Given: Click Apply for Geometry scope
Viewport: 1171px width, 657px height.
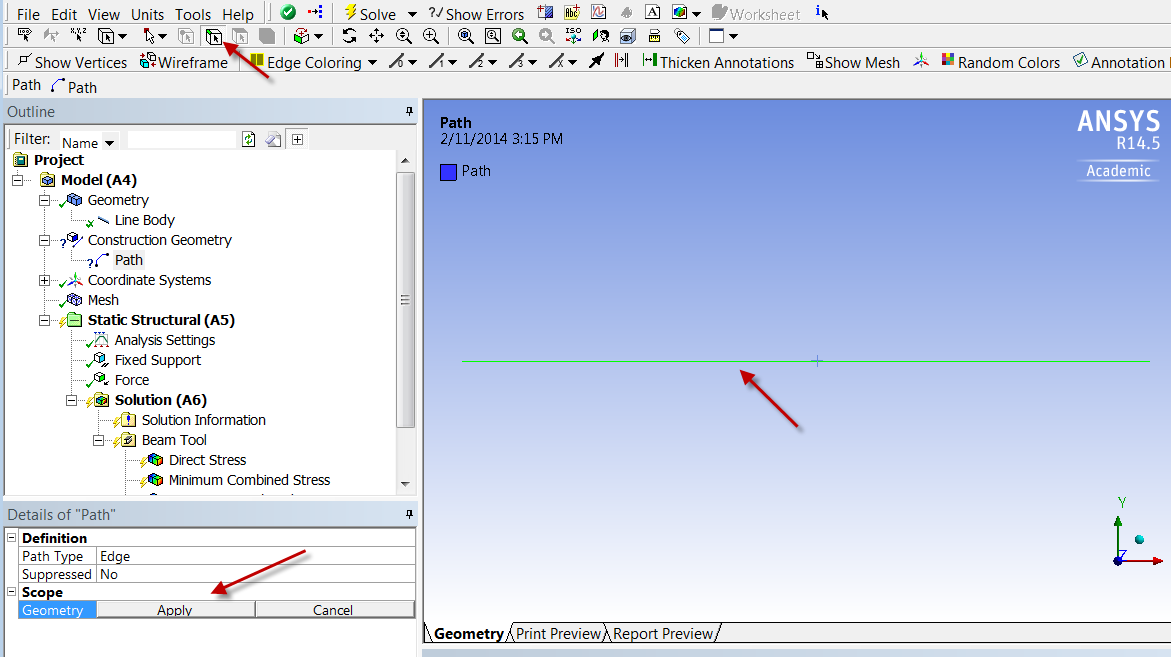Looking at the screenshot, I should [x=175, y=610].
